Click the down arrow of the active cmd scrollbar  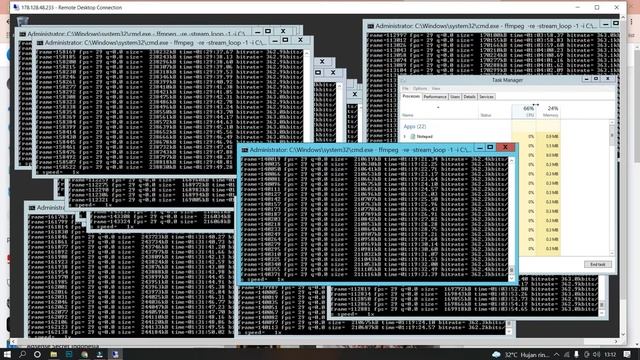[x=511, y=277]
